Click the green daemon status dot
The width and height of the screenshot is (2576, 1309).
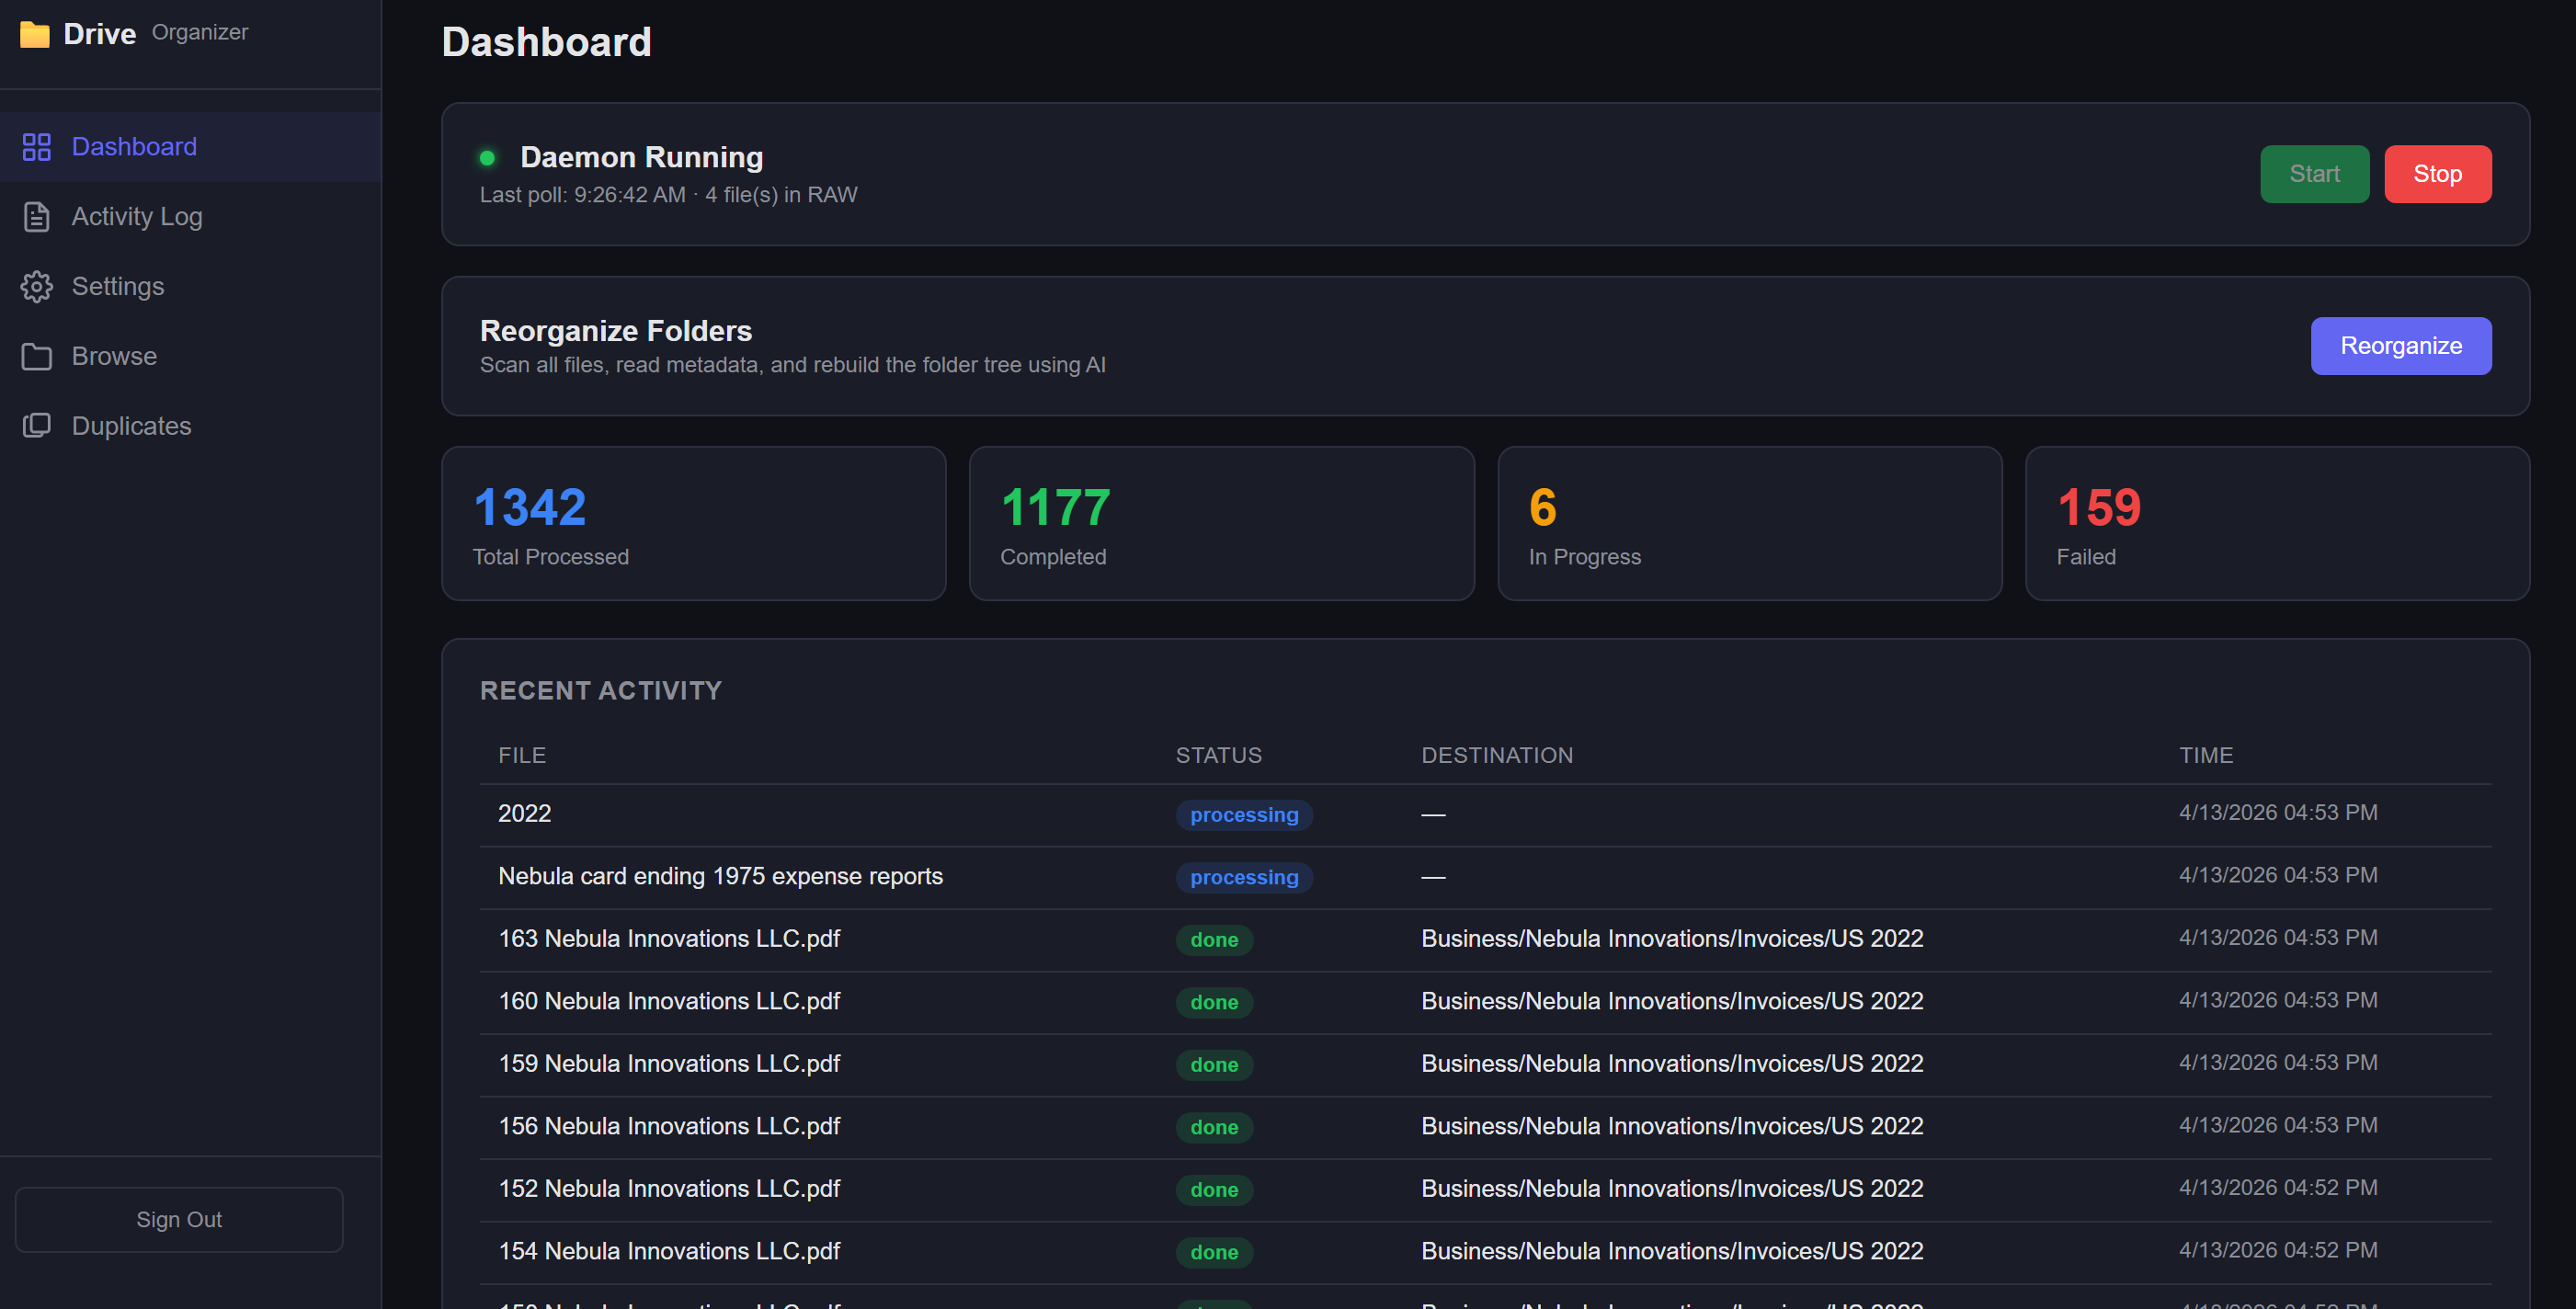coord(487,158)
